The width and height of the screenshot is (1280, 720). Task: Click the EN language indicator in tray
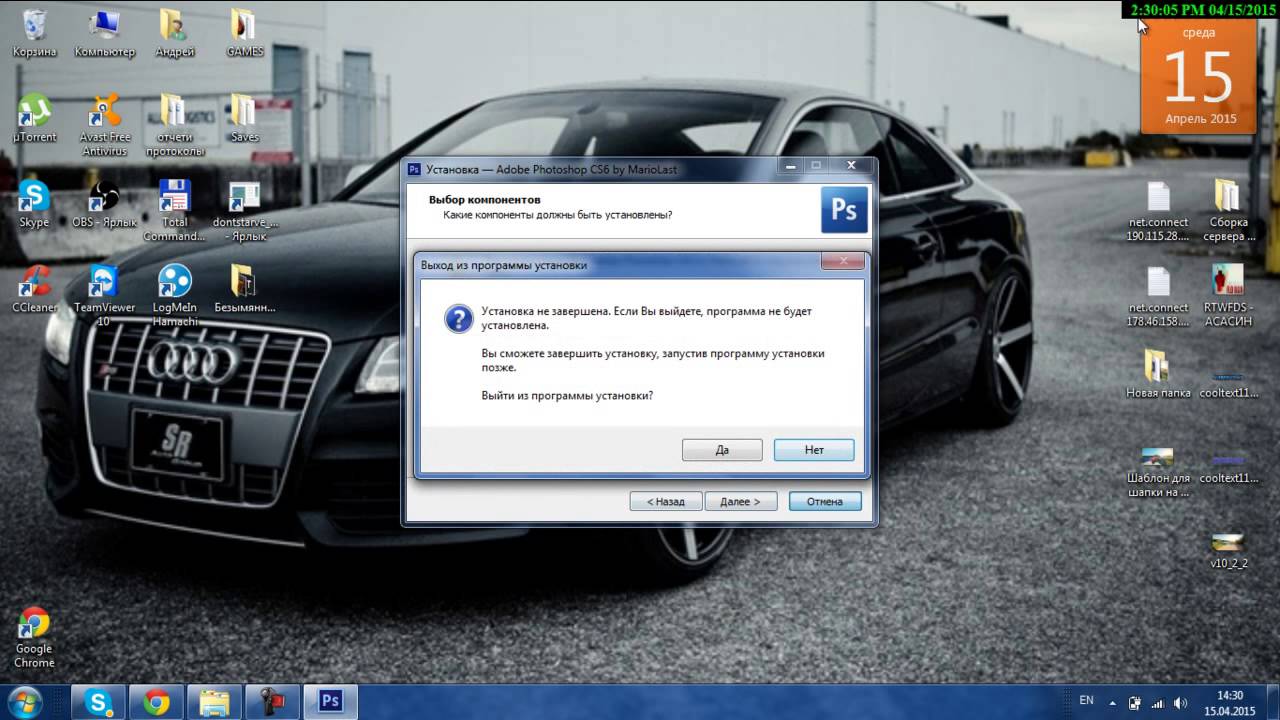point(1087,700)
